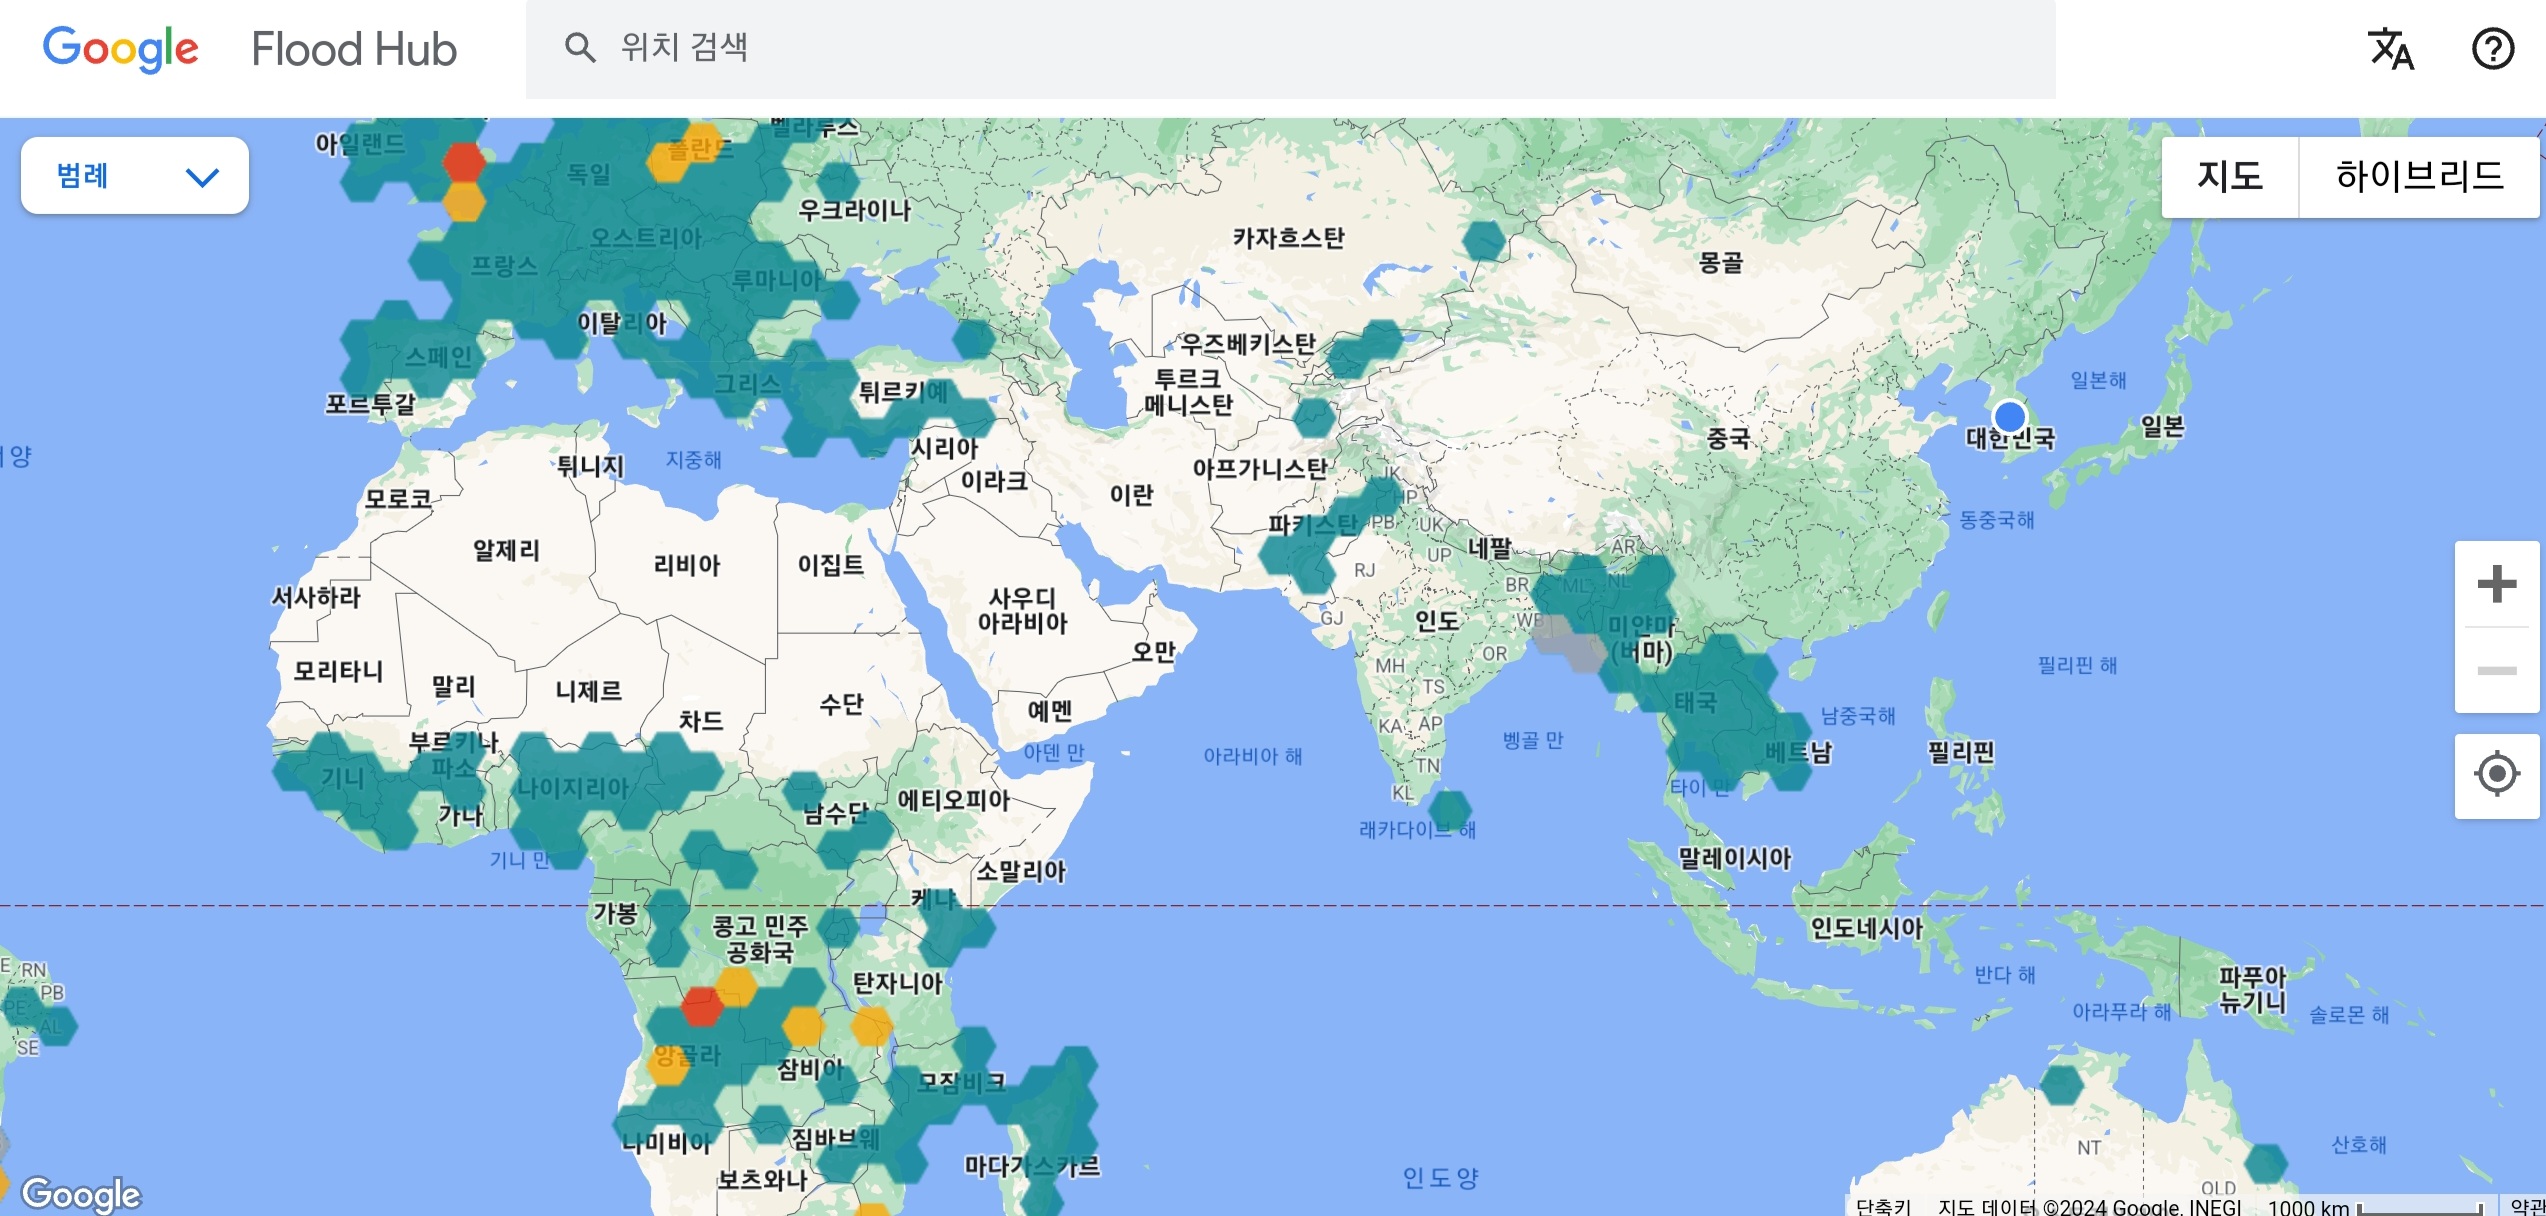
Task: Center map on my location icon
Action: tap(2496, 774)
